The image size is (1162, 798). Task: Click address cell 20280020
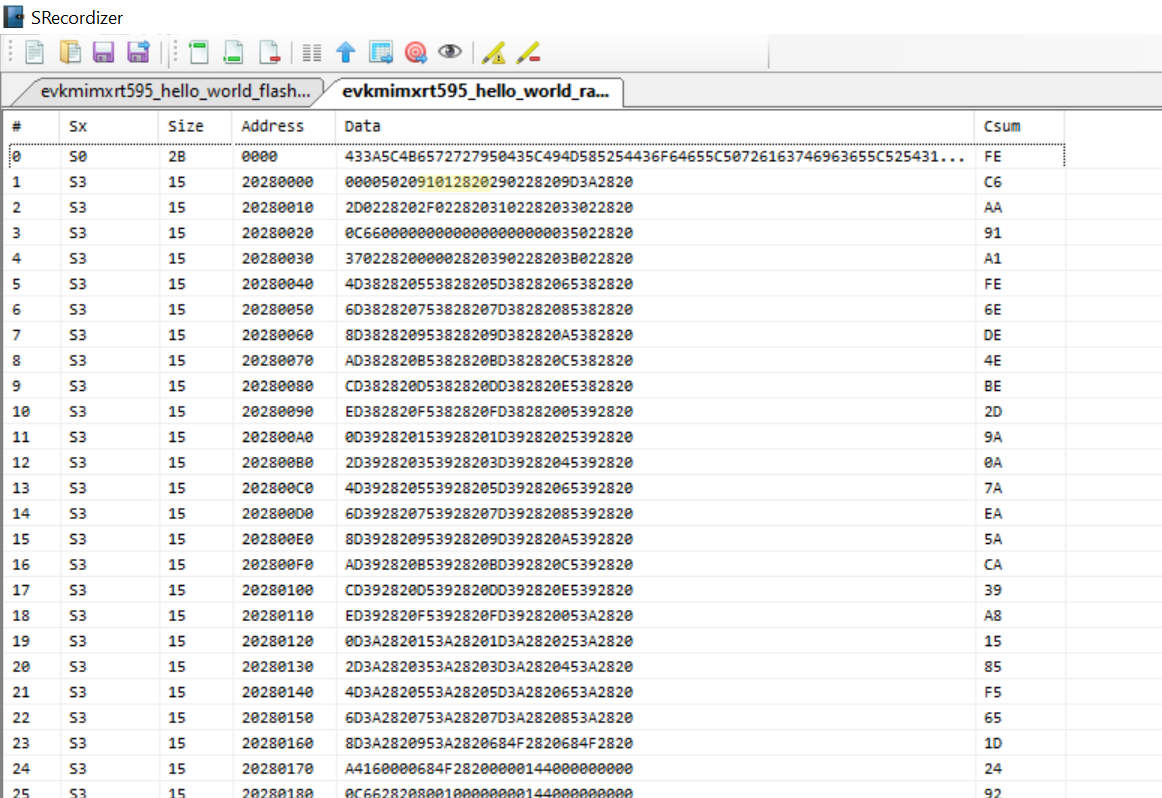click(x=284, y=233)
